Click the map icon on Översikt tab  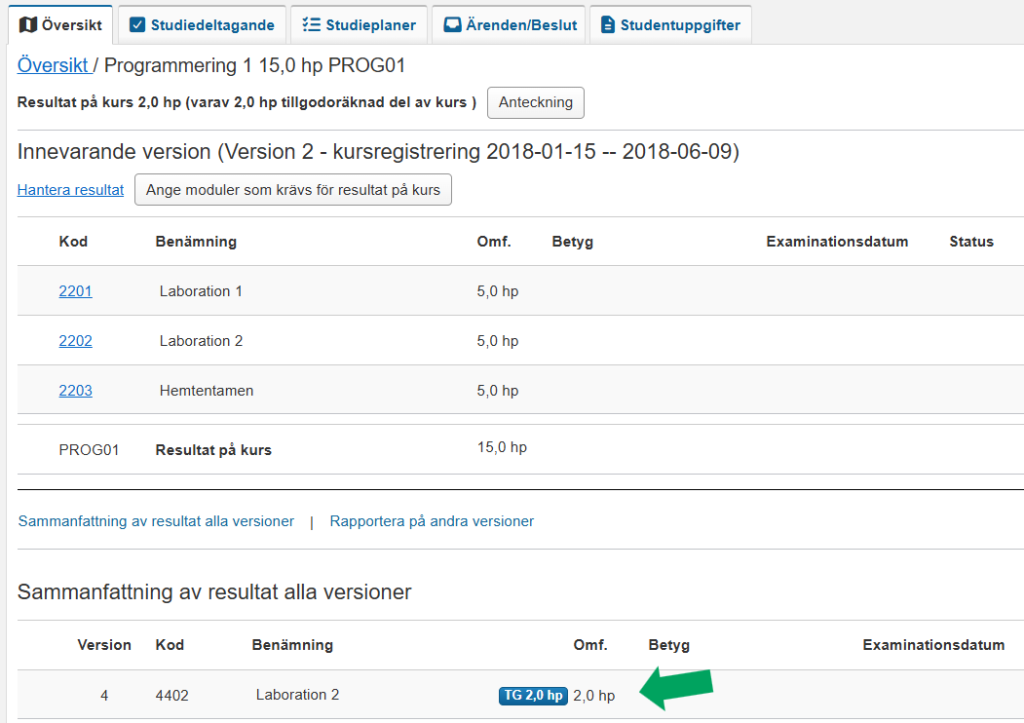tap(29, 24)
